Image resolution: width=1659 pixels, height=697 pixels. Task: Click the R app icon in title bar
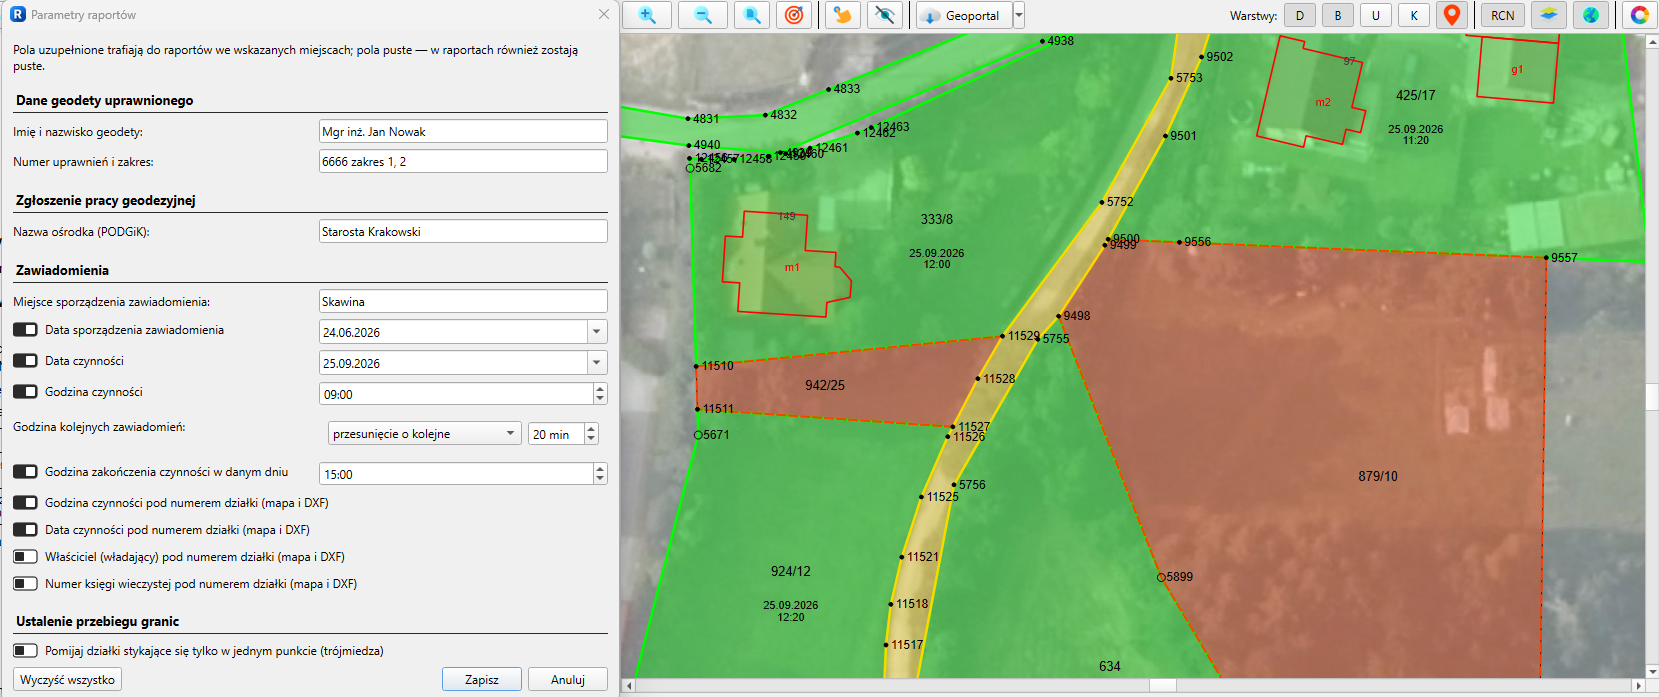click(17, 15)
